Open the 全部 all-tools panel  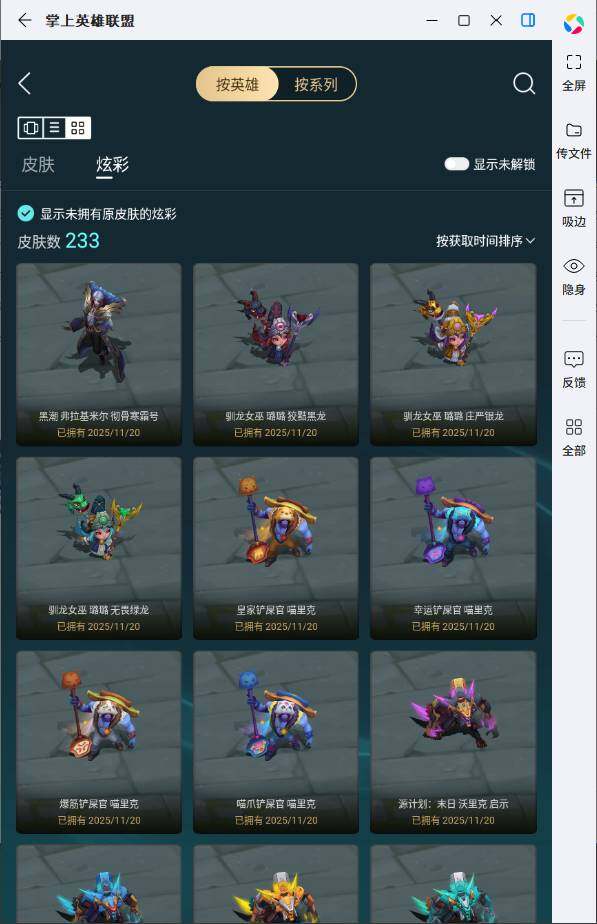573,427
